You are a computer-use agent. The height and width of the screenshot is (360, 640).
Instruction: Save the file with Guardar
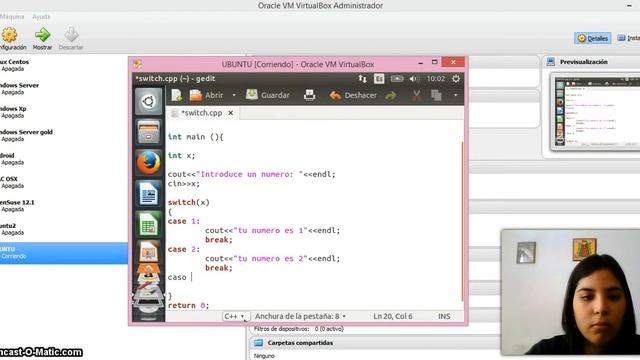click(268, 95)
